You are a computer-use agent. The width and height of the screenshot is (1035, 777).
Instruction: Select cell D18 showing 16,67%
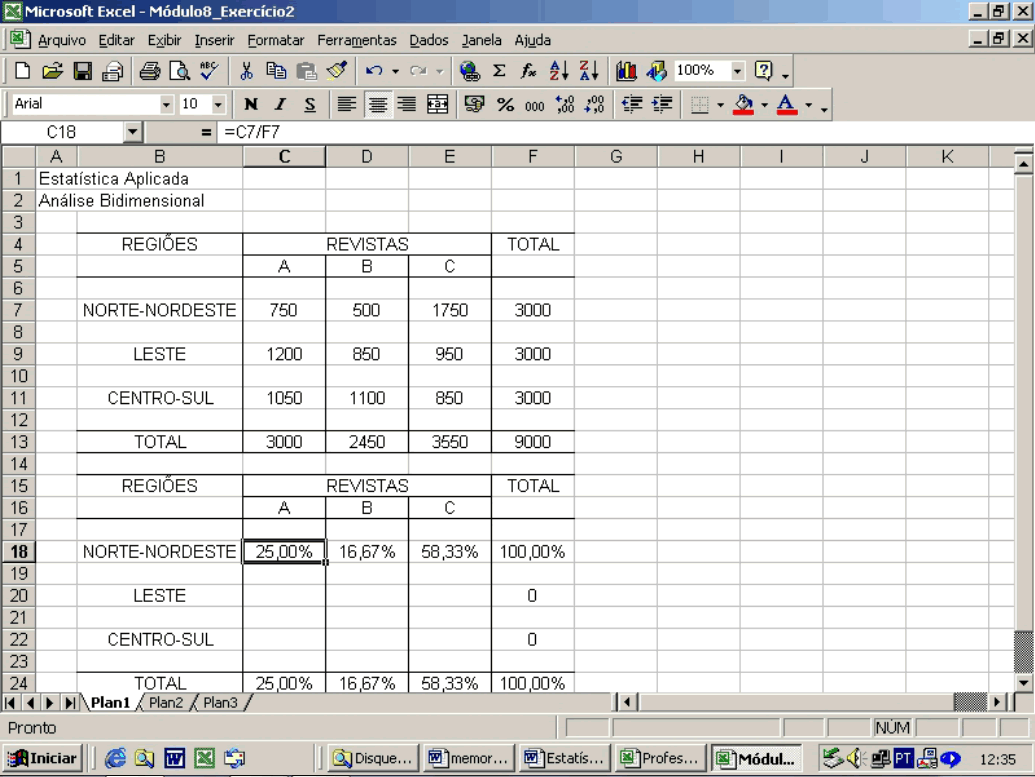tap(367, 552)
